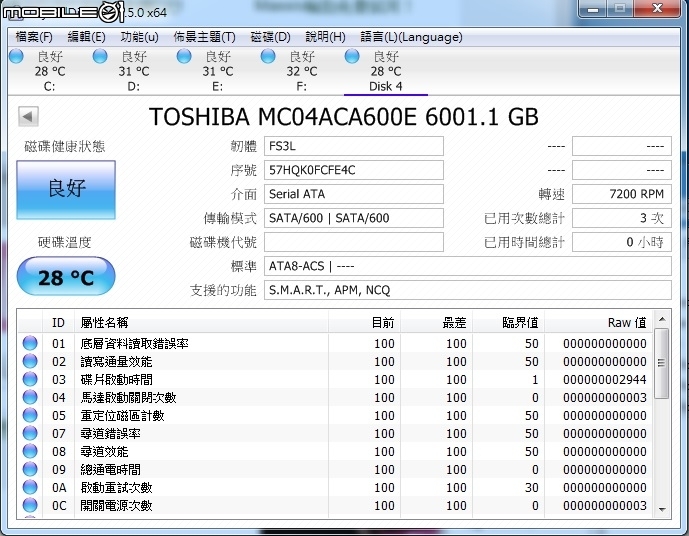Viewport: 689px width, 536px height.
Task: Select the 底層資料讀取錯誤率 attribute row
Action: click(335, 343)
